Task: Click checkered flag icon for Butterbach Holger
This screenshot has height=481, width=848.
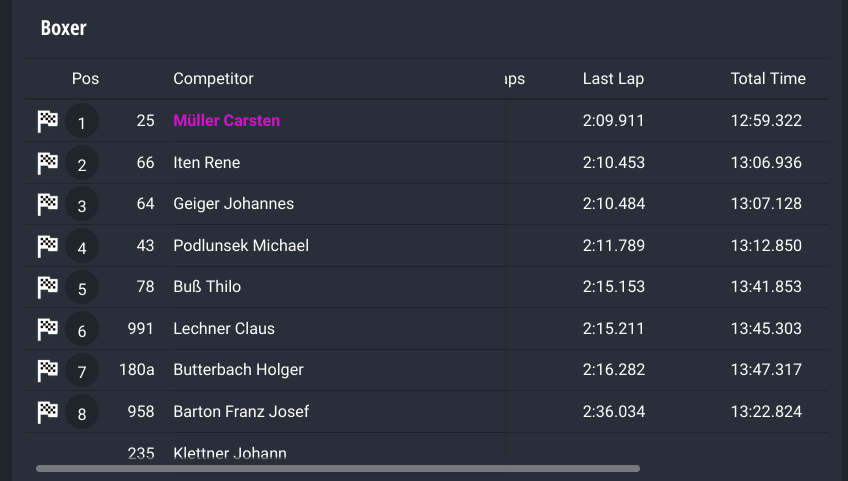Action: pyautogui.click(x=48, y=371)
